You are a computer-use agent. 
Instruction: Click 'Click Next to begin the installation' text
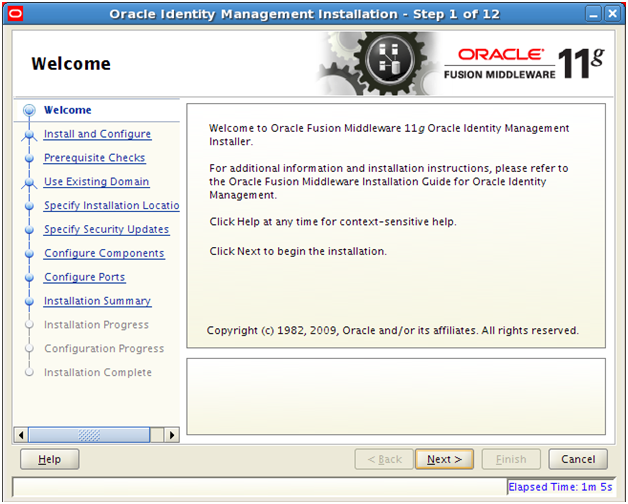tap(298, 251)
